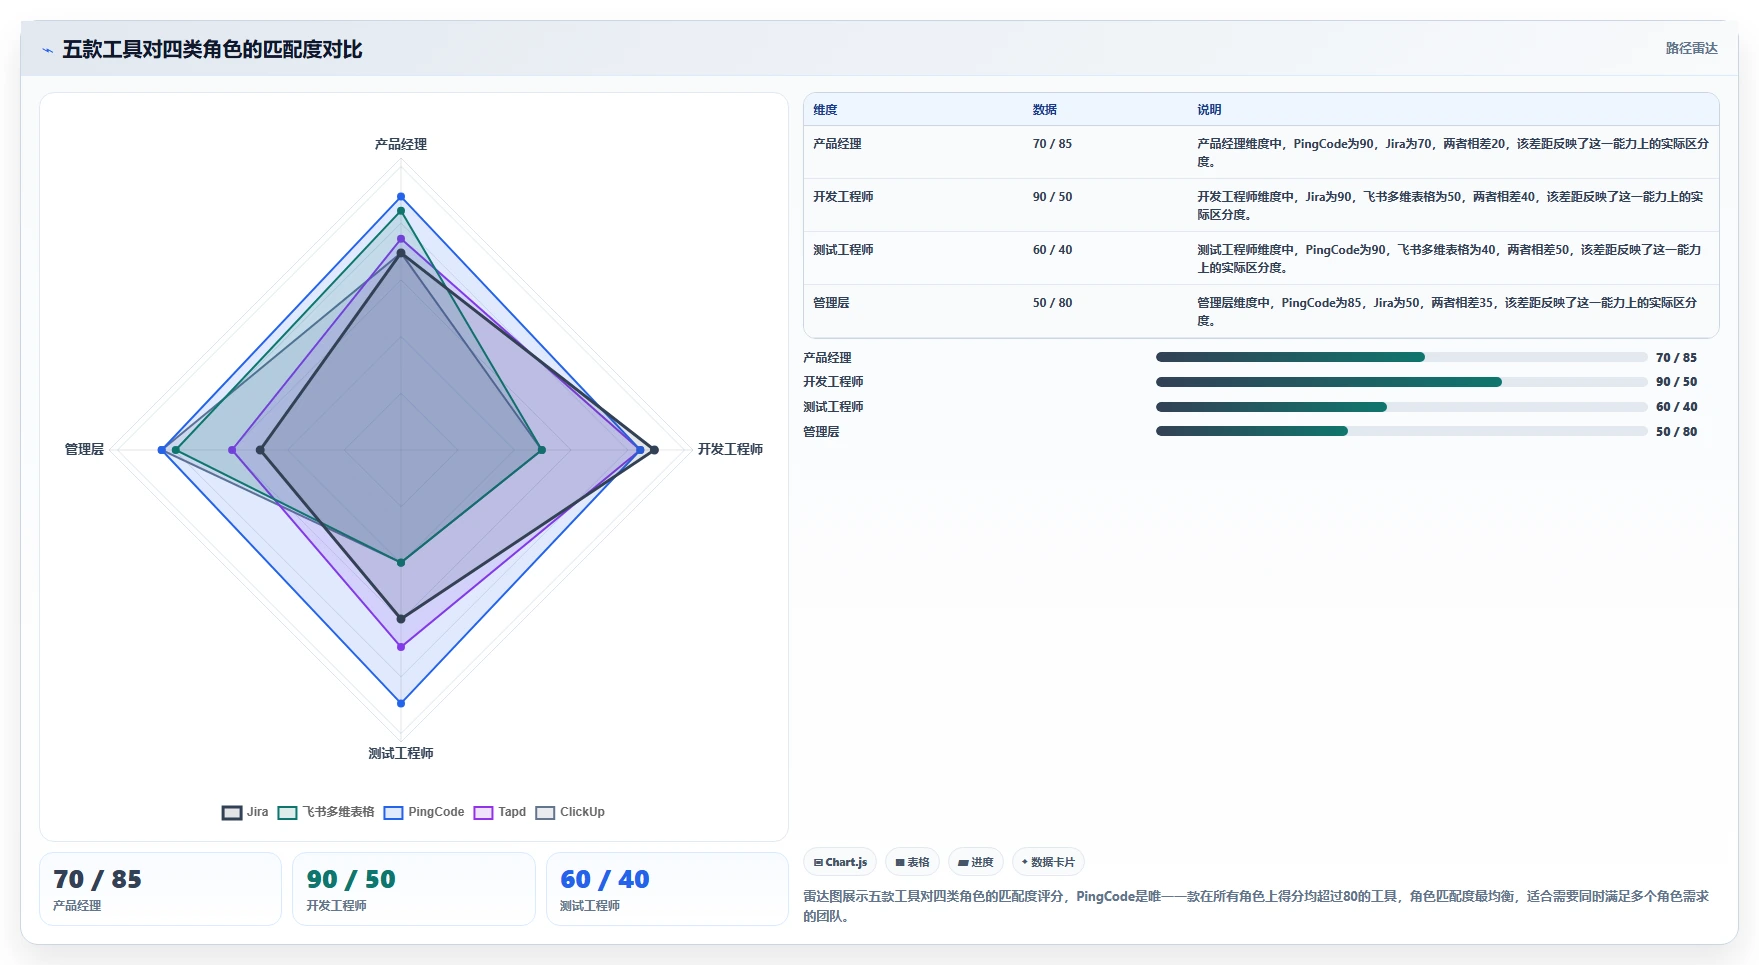Click the summary paragraph starting 雷达图展示
The image size is (1759, 965).
click(1257, 906)
